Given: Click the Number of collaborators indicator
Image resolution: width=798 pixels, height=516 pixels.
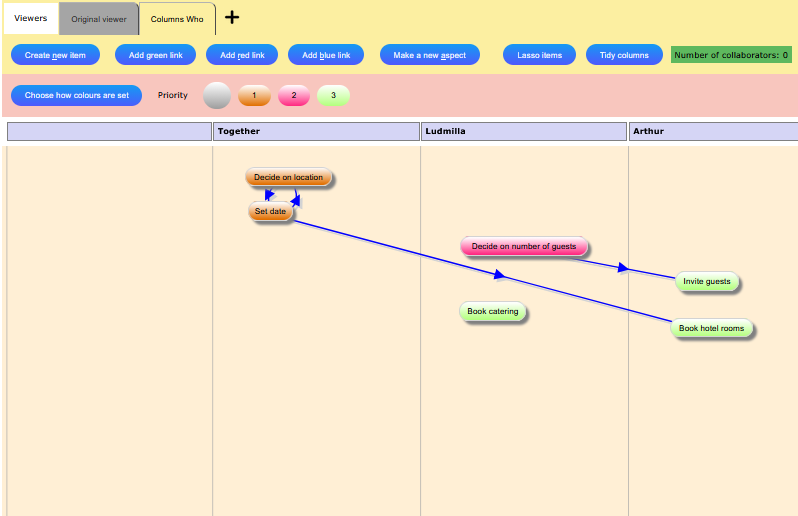Looking at the screenshot, I should pyautogui.click(x=731, y=55).
